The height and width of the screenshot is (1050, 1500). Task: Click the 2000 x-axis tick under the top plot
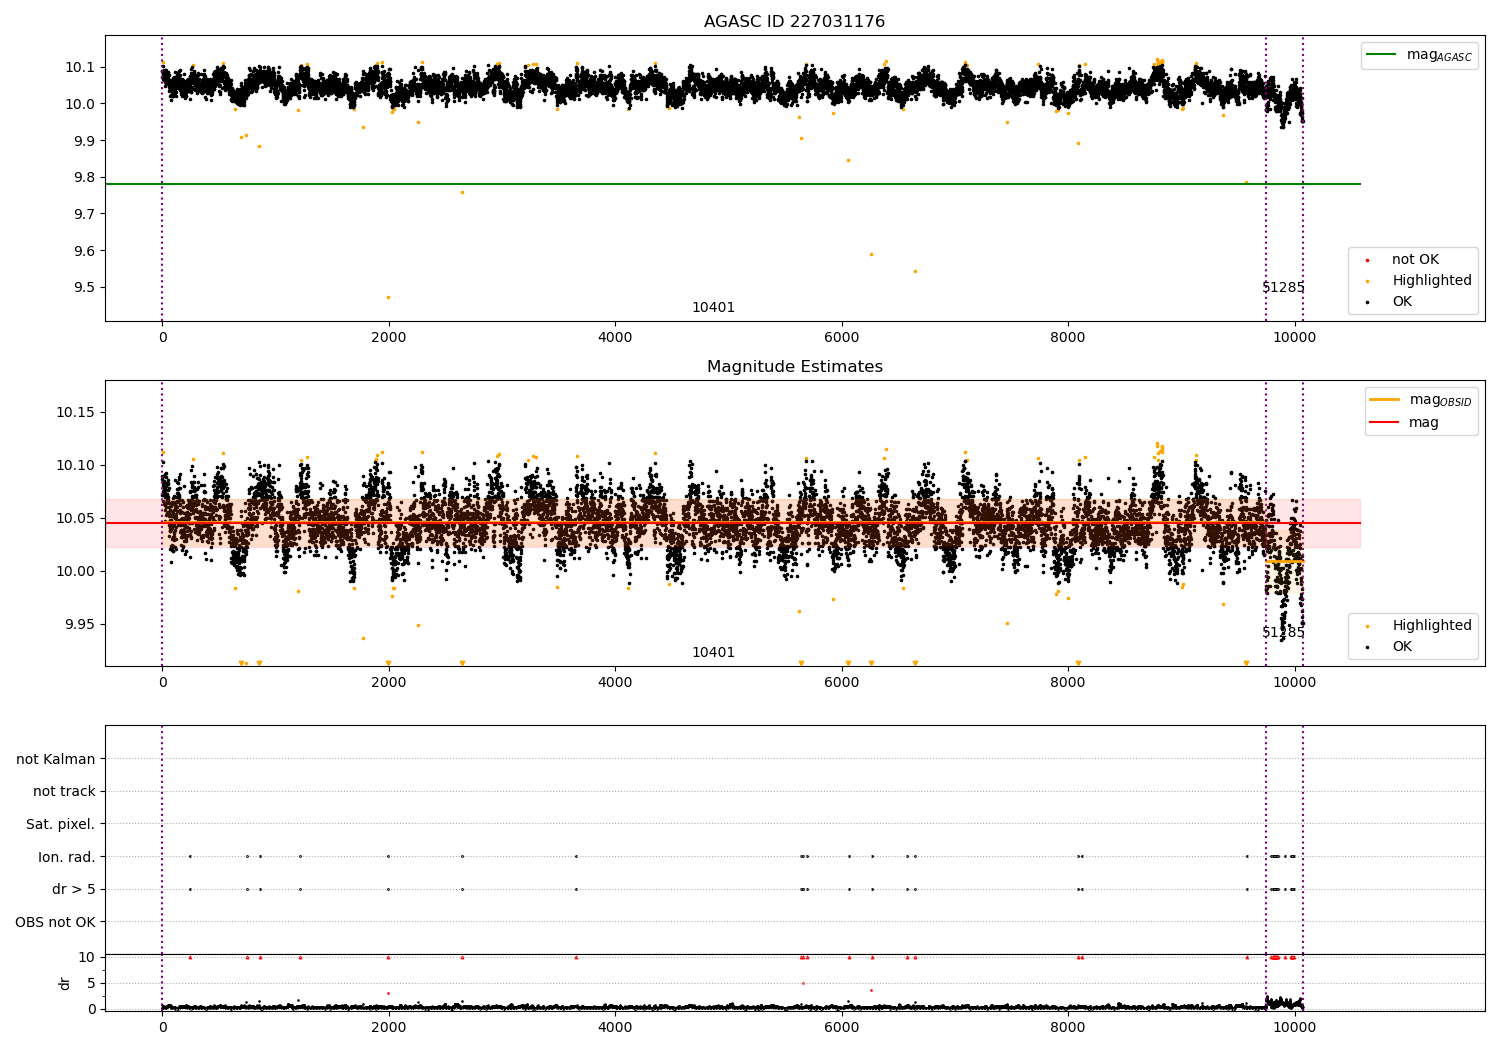point(389,338)
